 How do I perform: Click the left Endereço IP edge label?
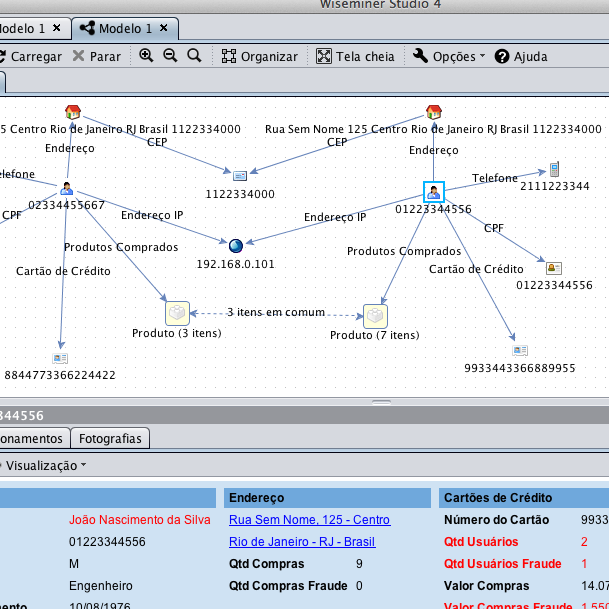click(x=152, y=215)
